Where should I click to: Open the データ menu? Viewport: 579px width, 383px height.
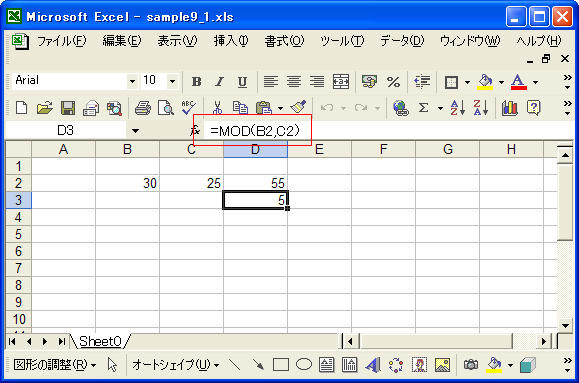click(402, 41)
